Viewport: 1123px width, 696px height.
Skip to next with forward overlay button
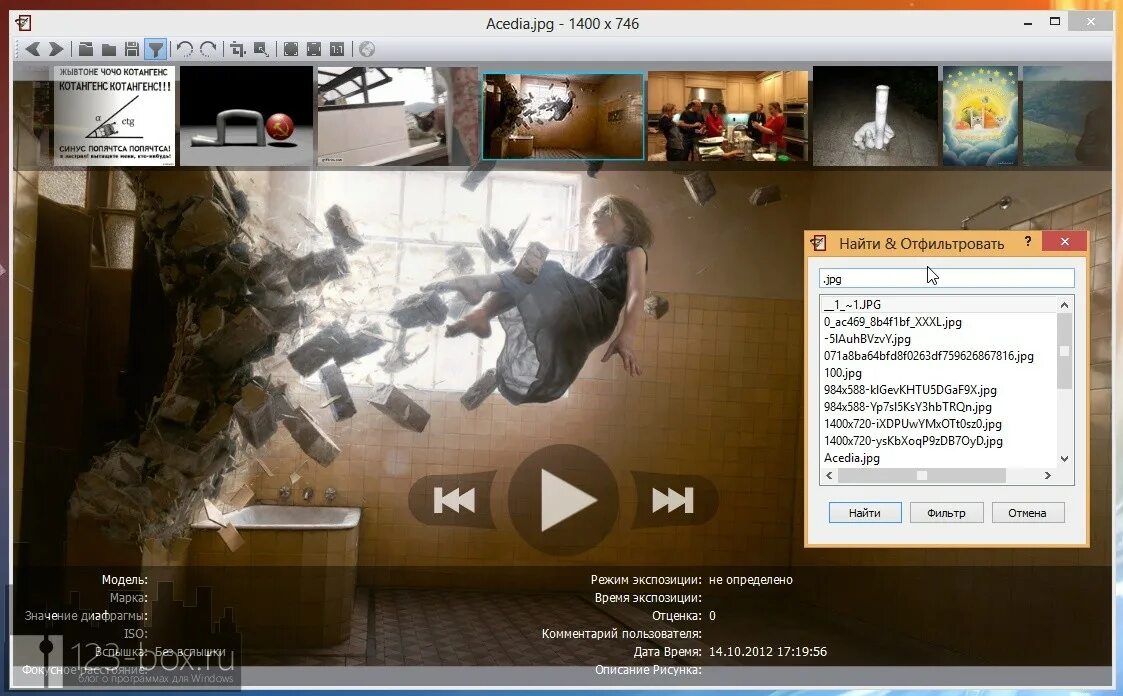click(673, 499)
